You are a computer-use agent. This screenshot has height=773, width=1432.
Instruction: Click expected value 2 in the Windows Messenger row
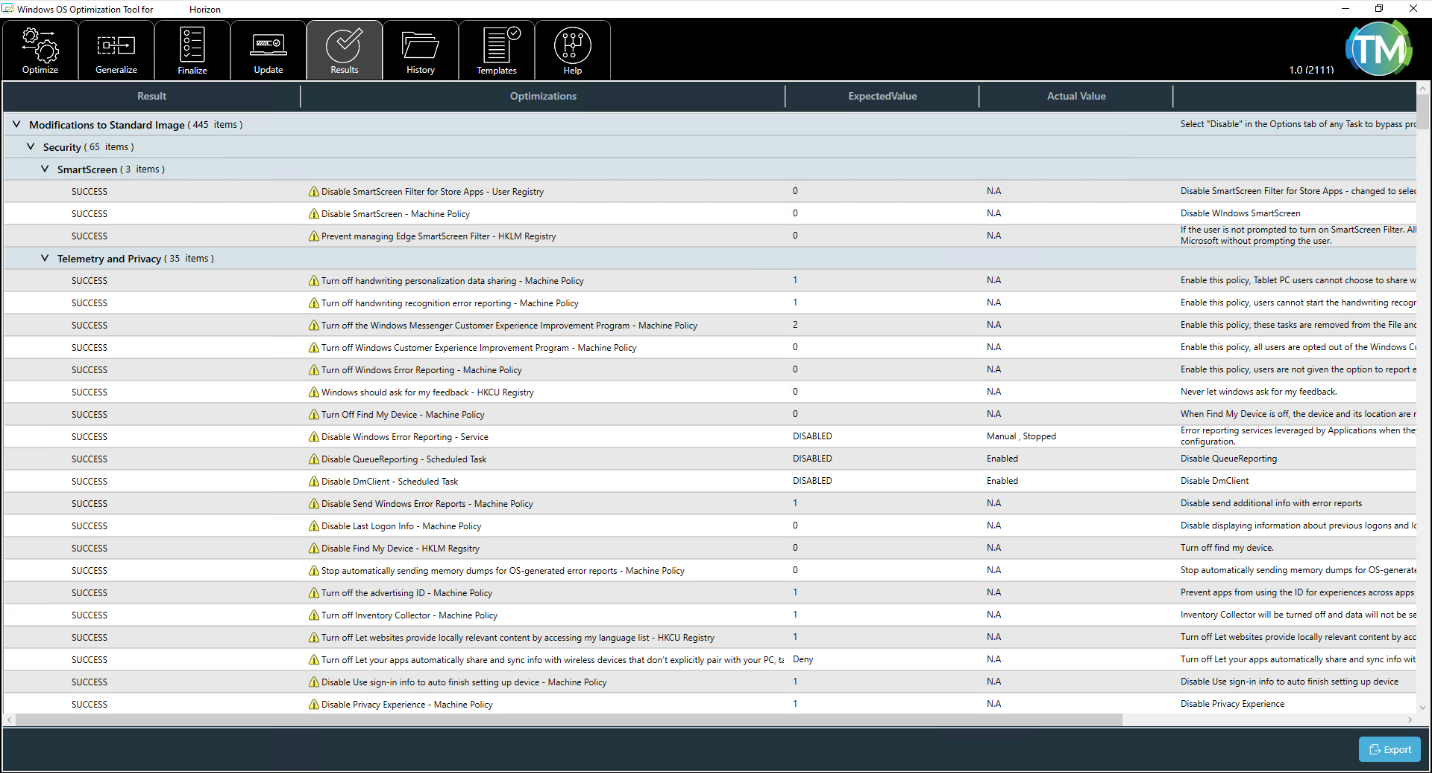(795, 325)
